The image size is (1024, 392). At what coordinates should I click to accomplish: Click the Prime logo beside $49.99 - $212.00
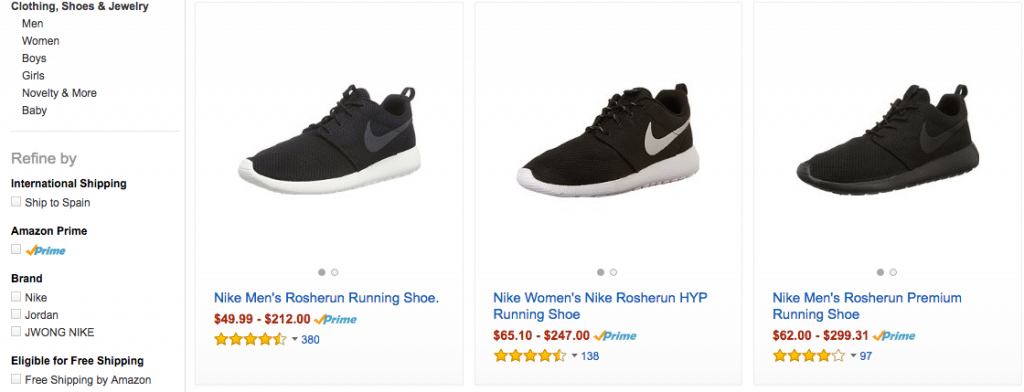335,319
